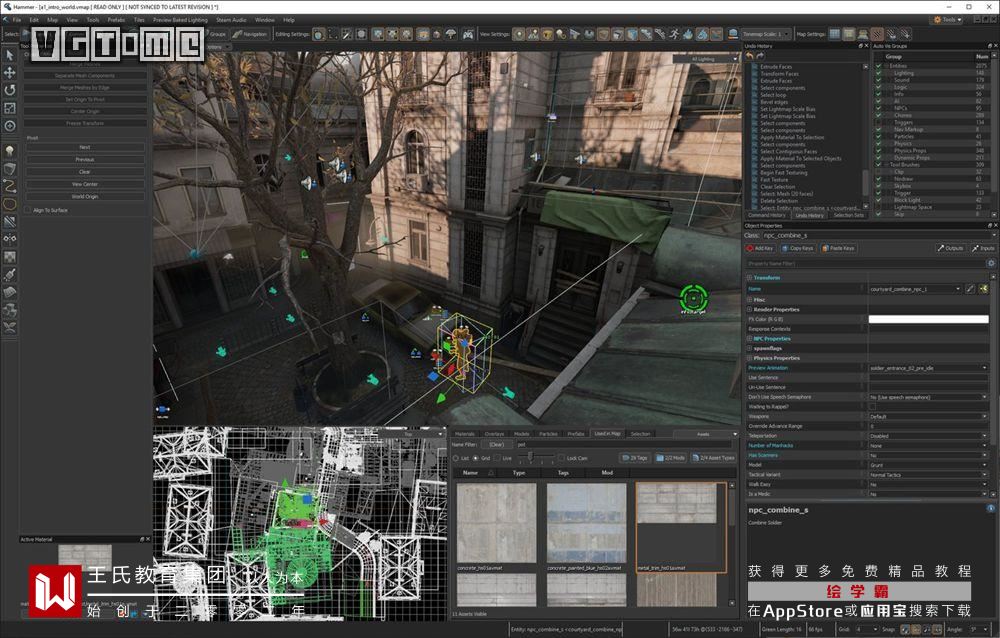Select the Entity lightbulb tool
Image resolution: width=1000 pixels, height=638 pixels.
(x=10, y=151)
